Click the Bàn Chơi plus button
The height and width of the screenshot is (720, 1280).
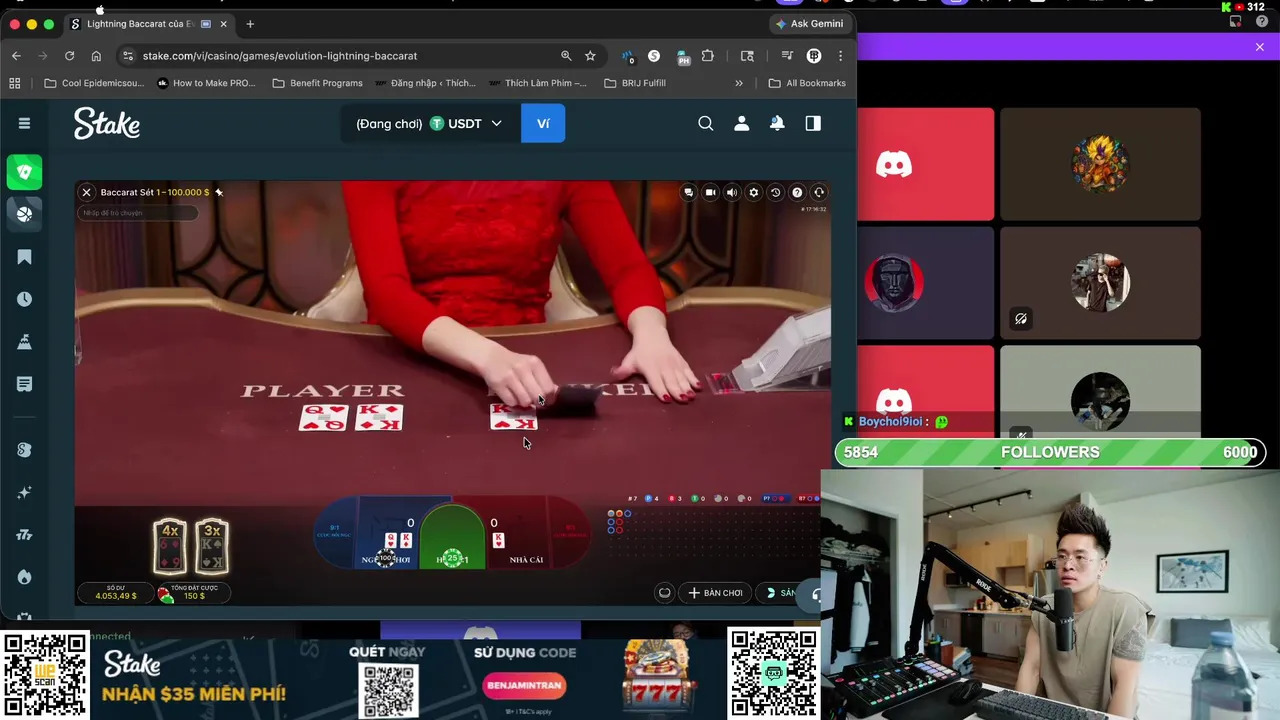(715, 593)
